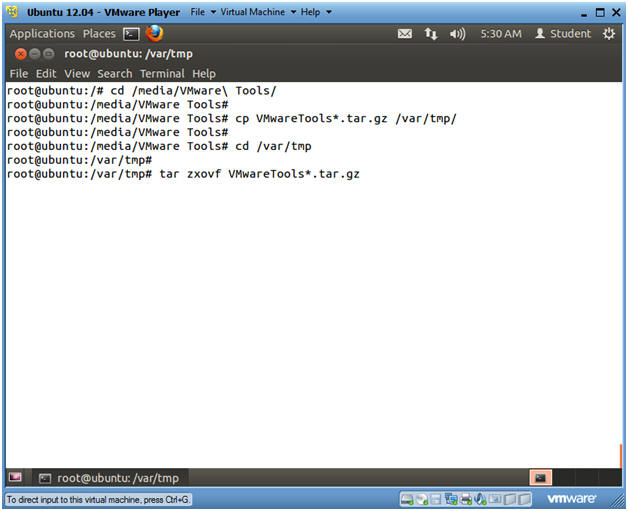Click the 5:30 AM clock
Image resolution: width=628 pixels, height=511 pixels.
[x=501, y=34]
